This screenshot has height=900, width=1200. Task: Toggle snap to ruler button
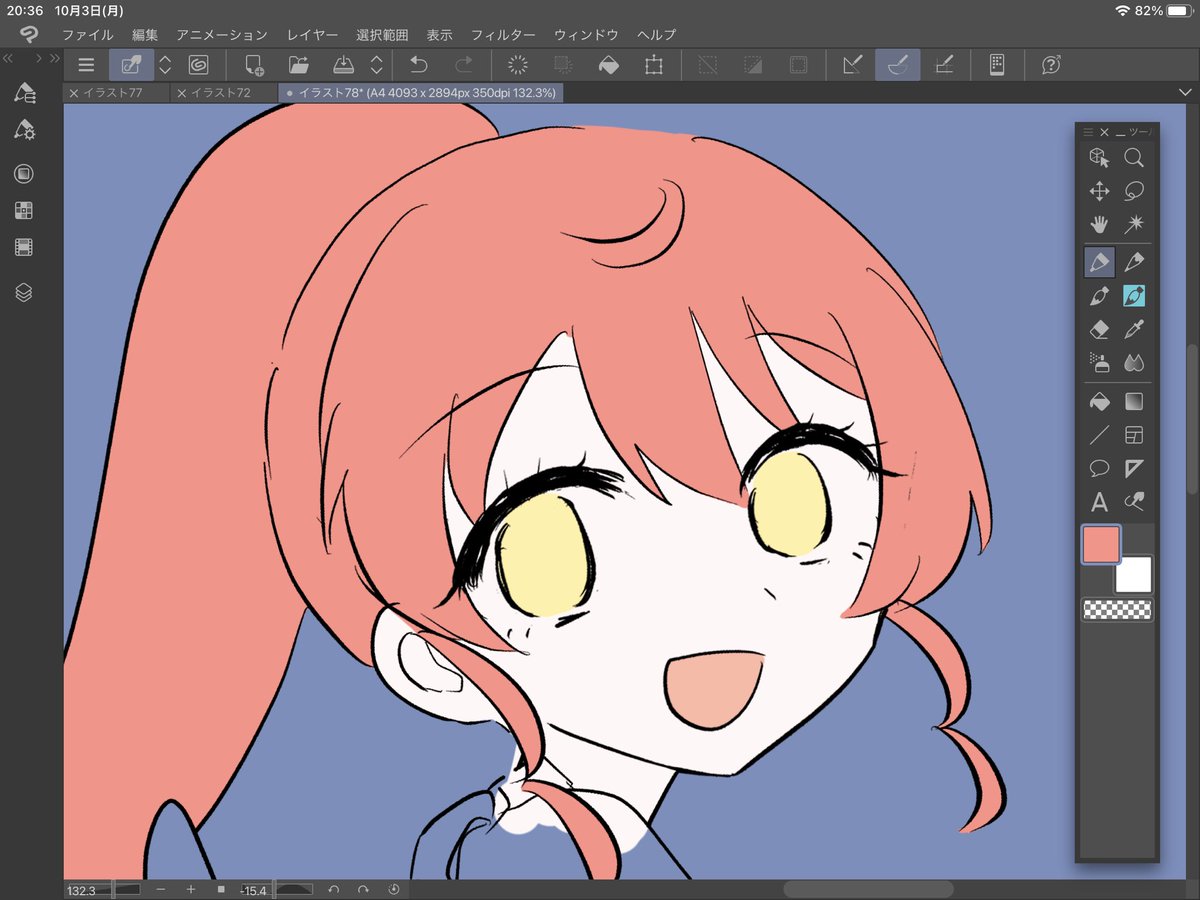(852, 65)
